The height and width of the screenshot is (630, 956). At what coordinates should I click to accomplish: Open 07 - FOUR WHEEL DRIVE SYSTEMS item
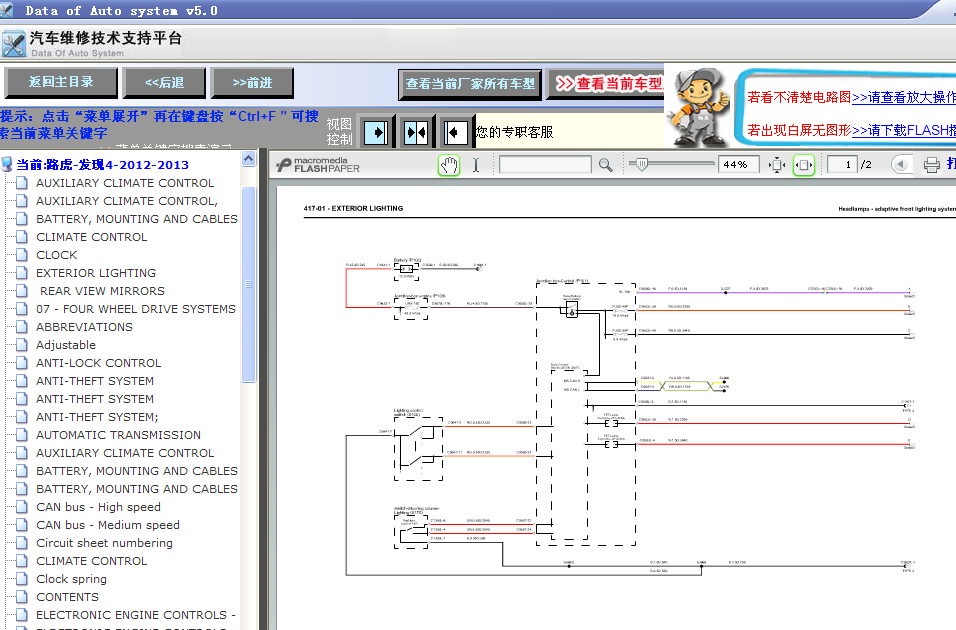[136, 309]
